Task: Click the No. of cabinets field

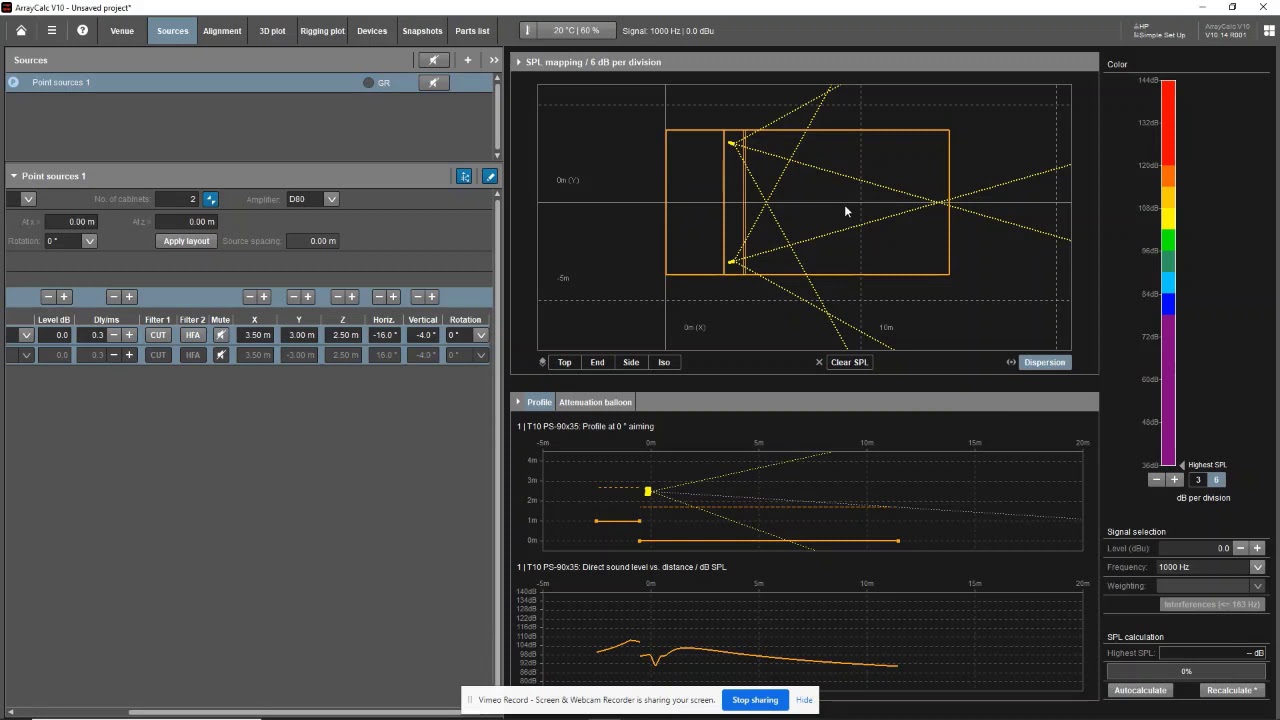Action: click(177, 199)
